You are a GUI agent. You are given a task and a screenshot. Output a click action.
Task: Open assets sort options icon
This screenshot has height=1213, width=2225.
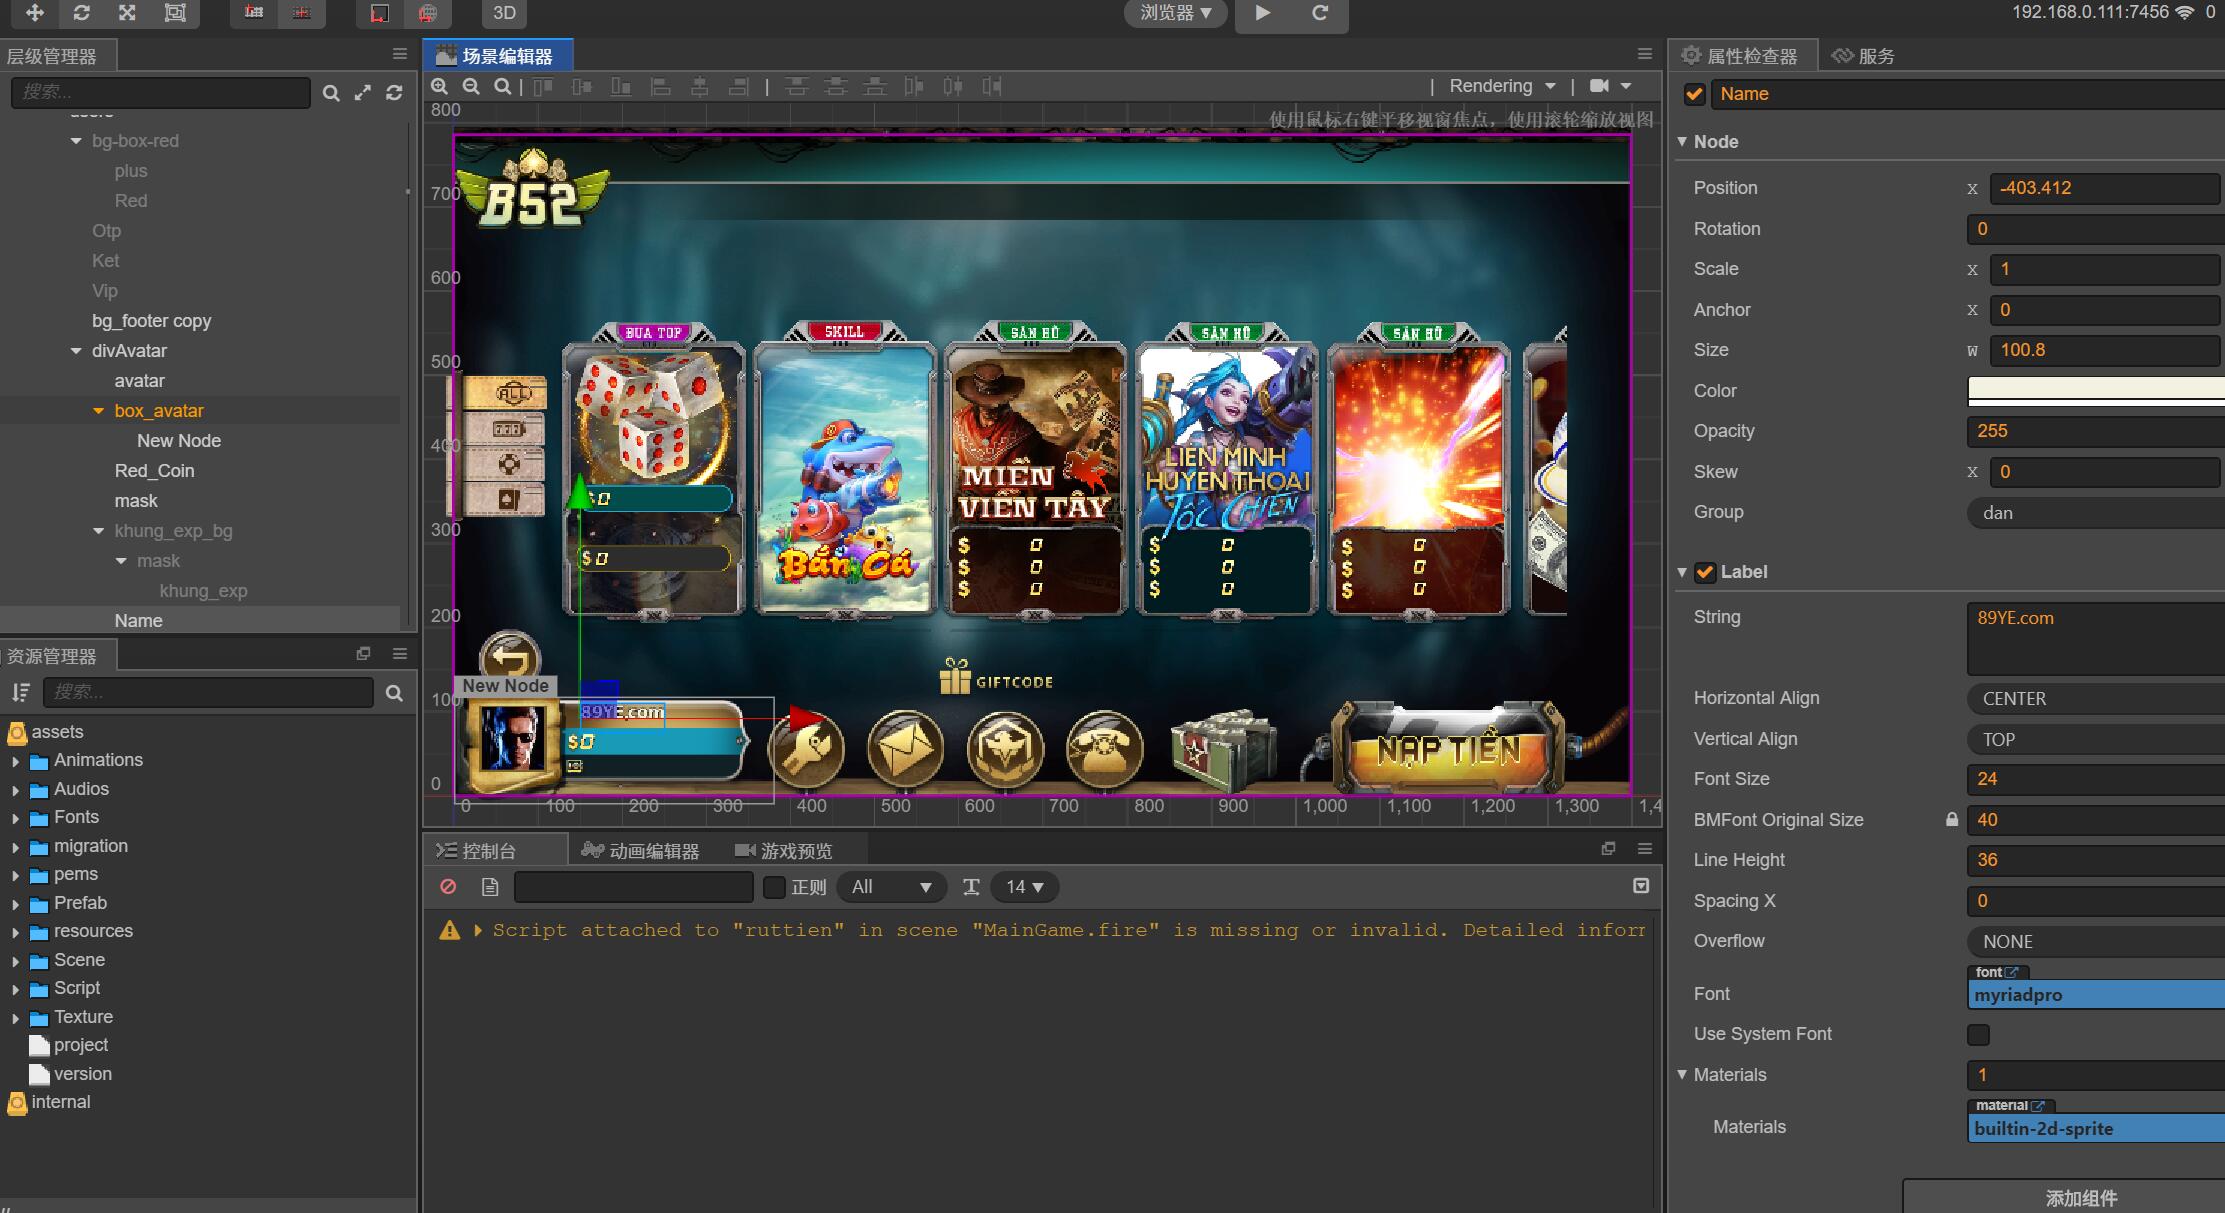(20, 692)
